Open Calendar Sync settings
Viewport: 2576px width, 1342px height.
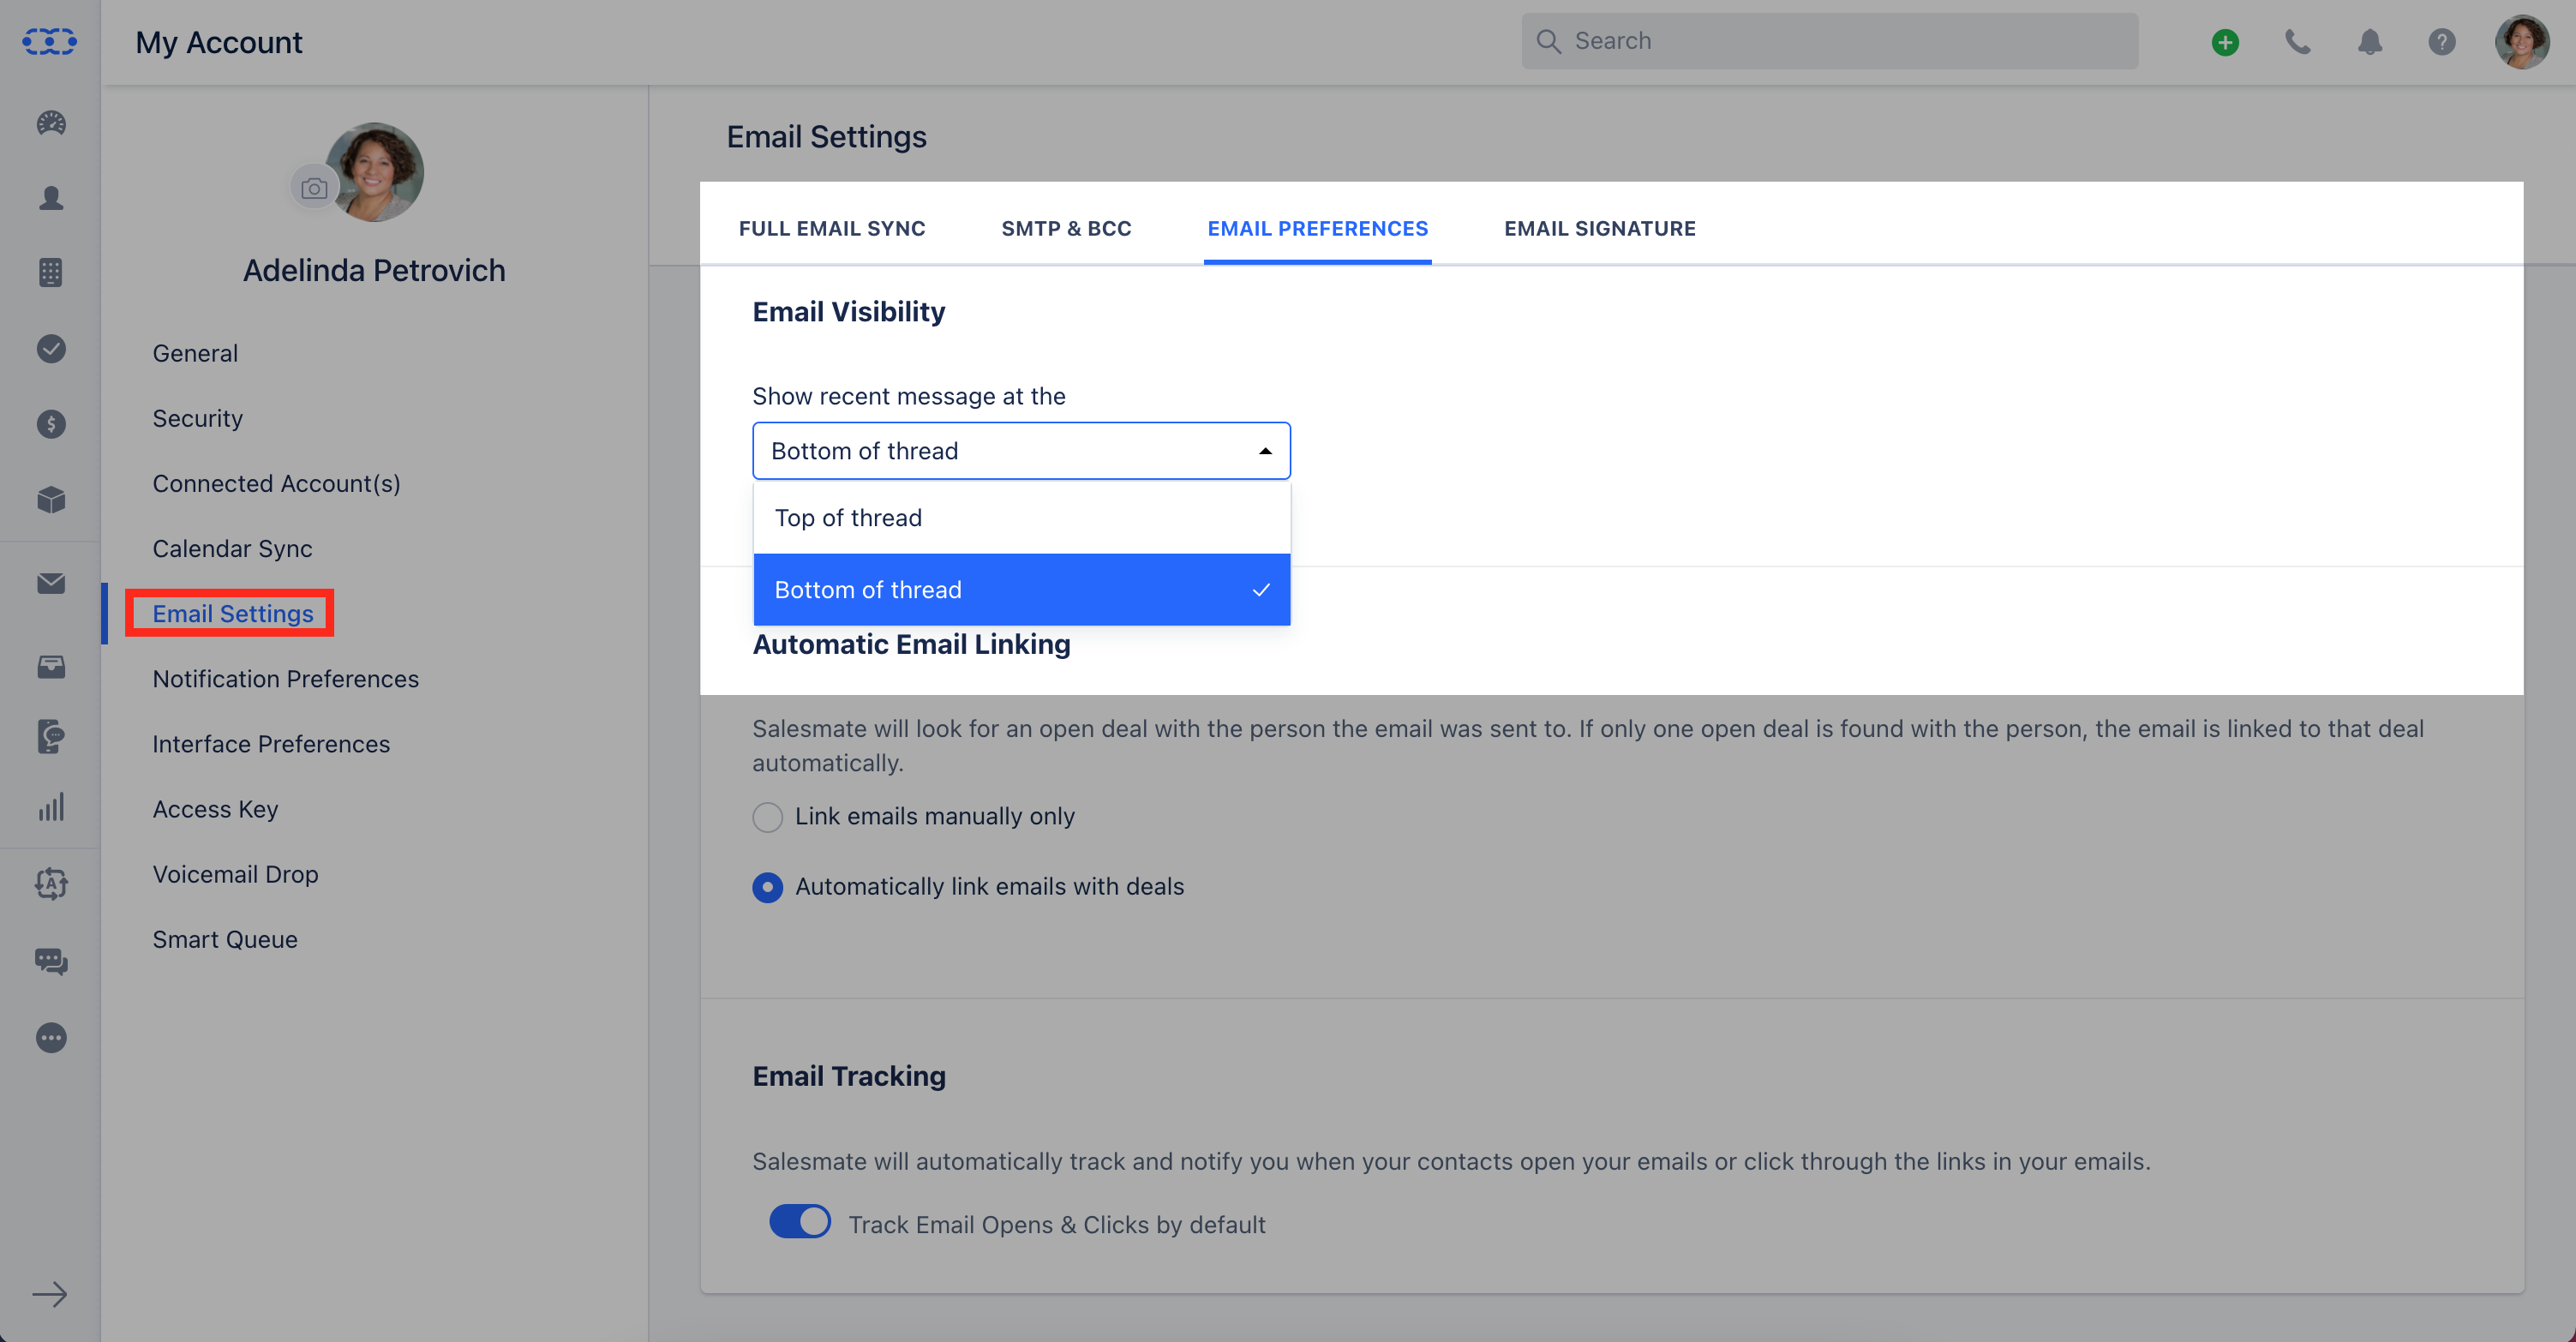[232, 548]
